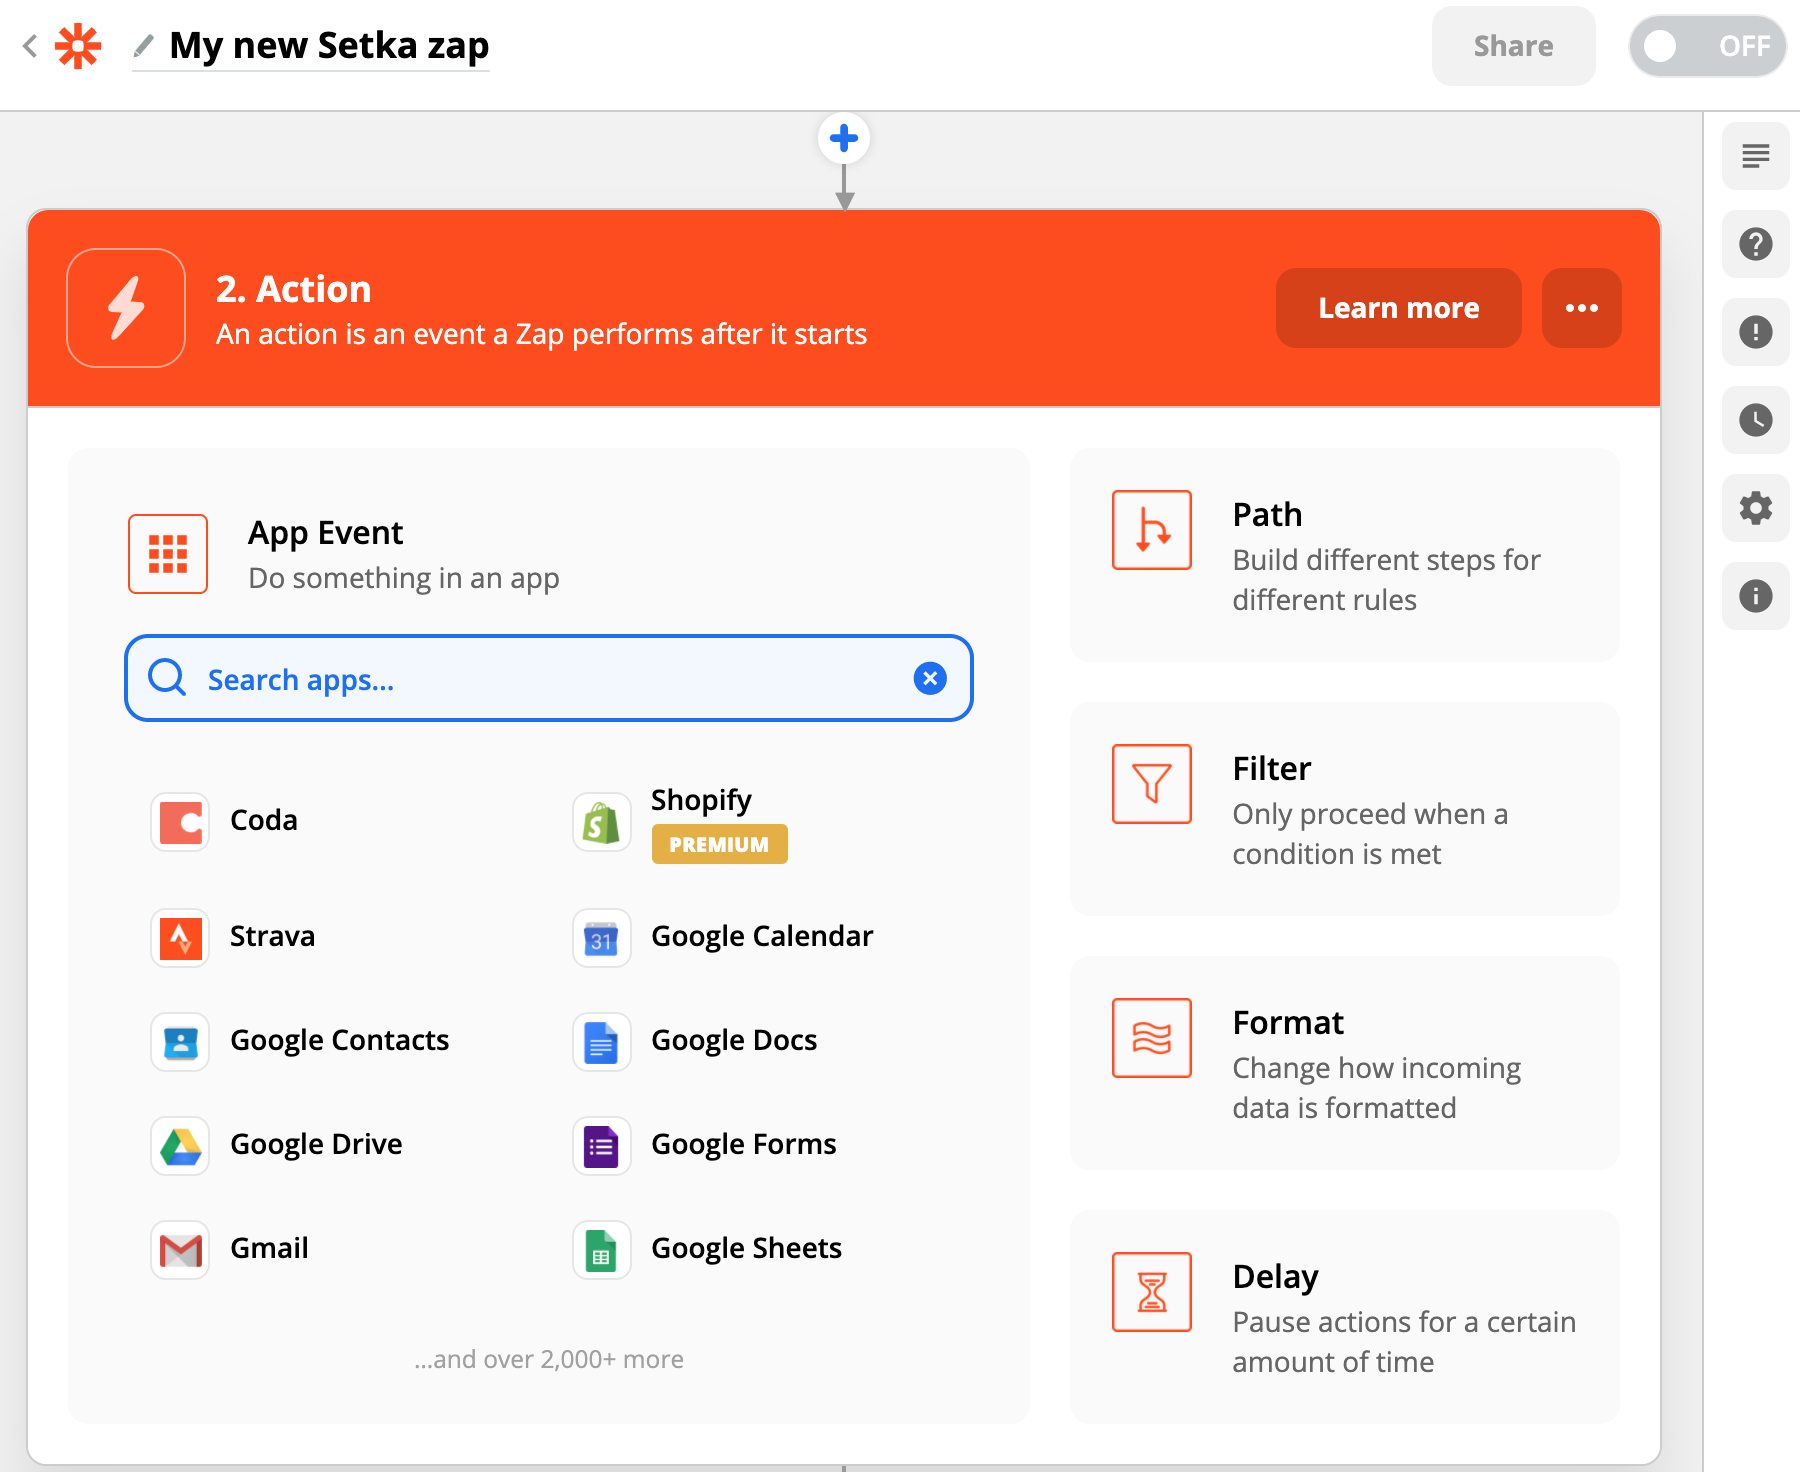
Task: Open the Zapier logo home icon
Action: tap(78, 46)
